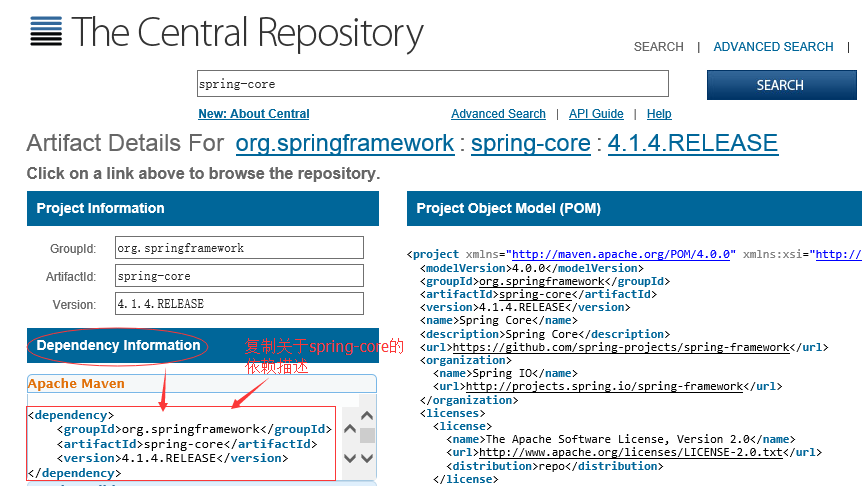This screenshot has width=862, height=486.
Task: Click the outer panel scrollbar thumb
Action: tap(367, 435)
